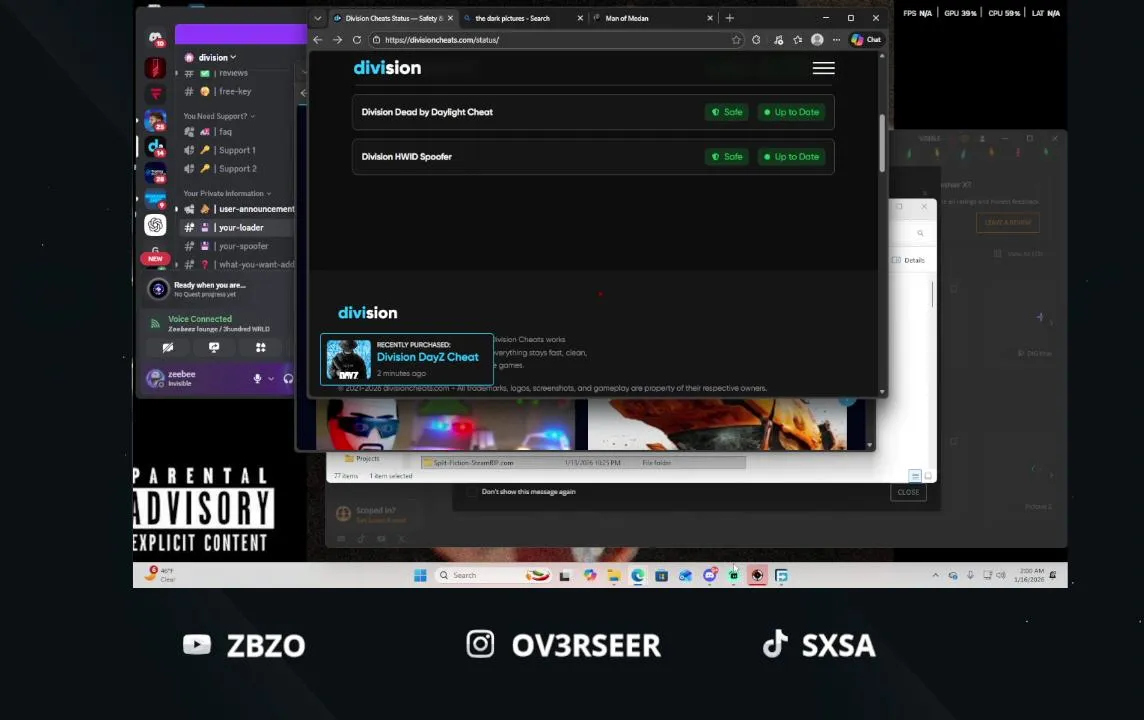Screen dimensions: 1144x720
Task: Click Up to Date badge for Dead by Daylight
Action: (792, 112)
